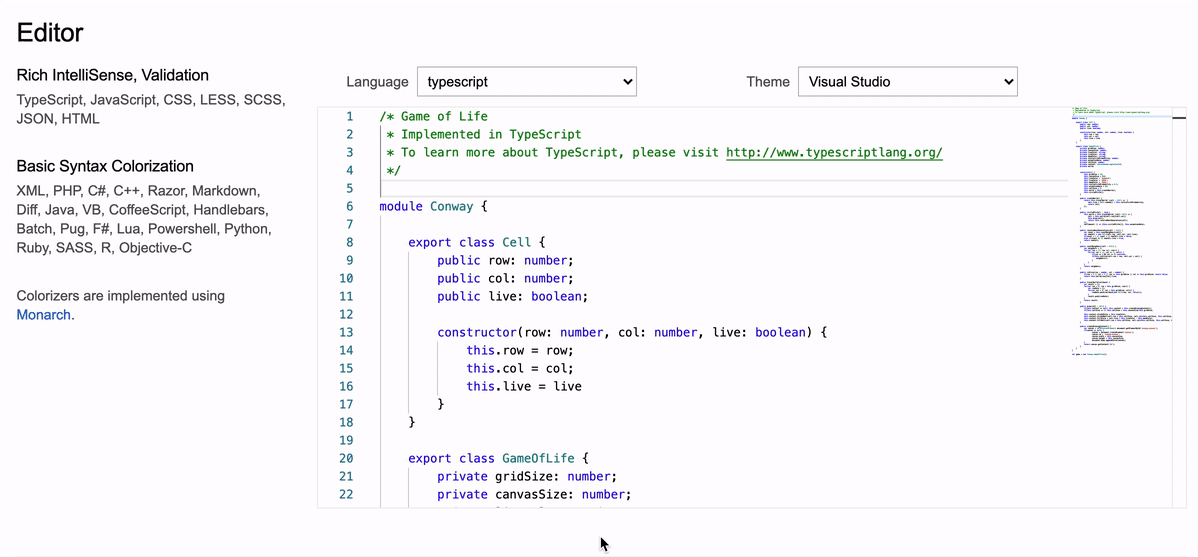
Task: Click the "export class Cell {" text
Action: (x=477, y=242)
